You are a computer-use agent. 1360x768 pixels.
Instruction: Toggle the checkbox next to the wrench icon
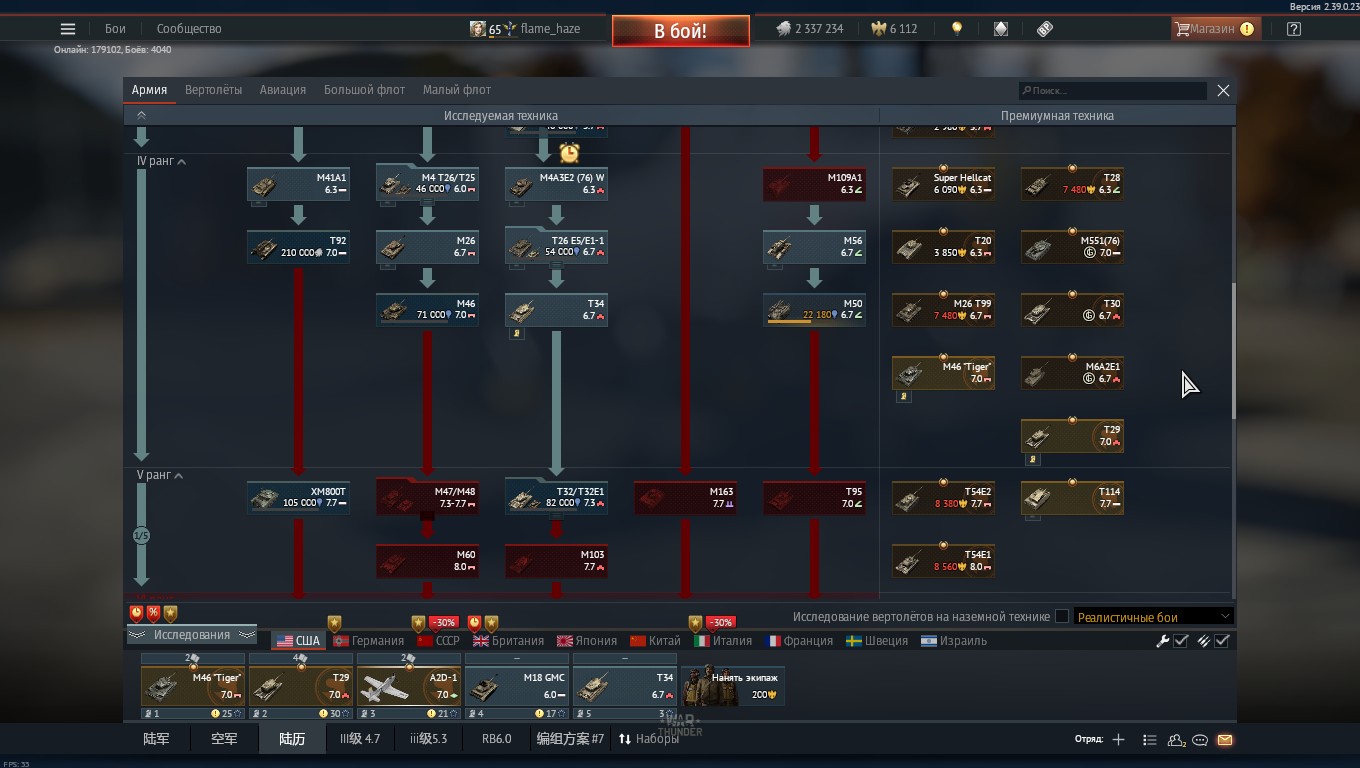[1181, 641]
